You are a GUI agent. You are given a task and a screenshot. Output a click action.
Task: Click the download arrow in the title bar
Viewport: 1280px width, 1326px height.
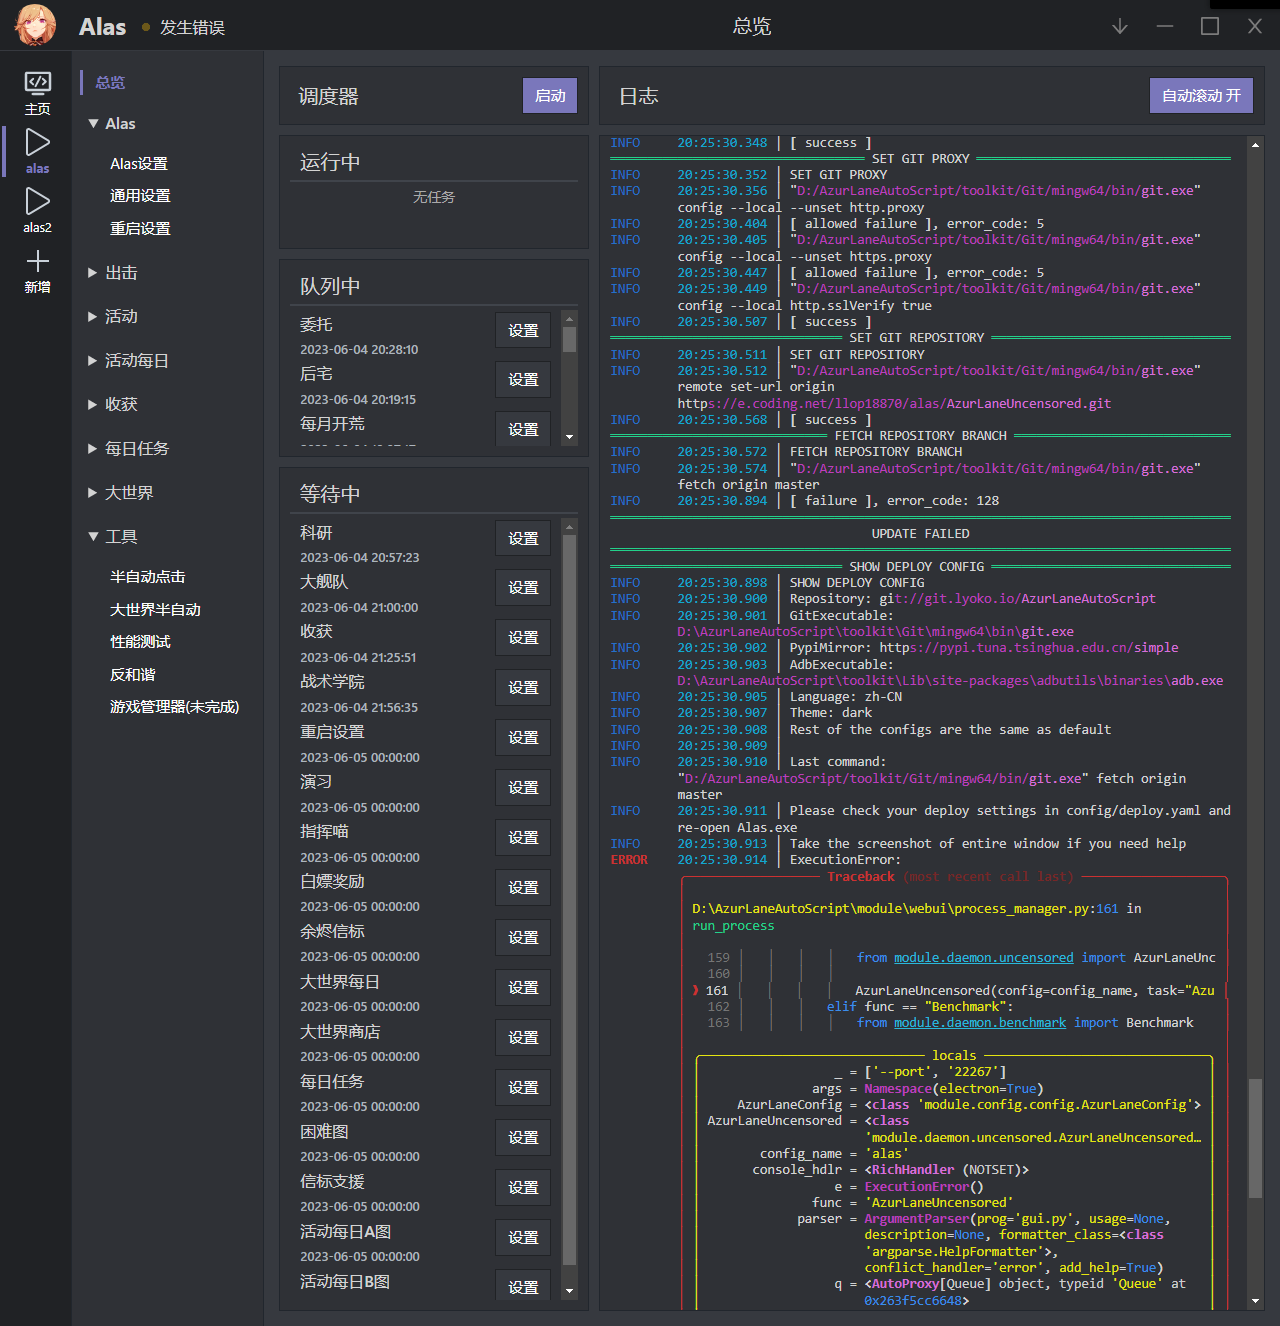click(1119, 26)
